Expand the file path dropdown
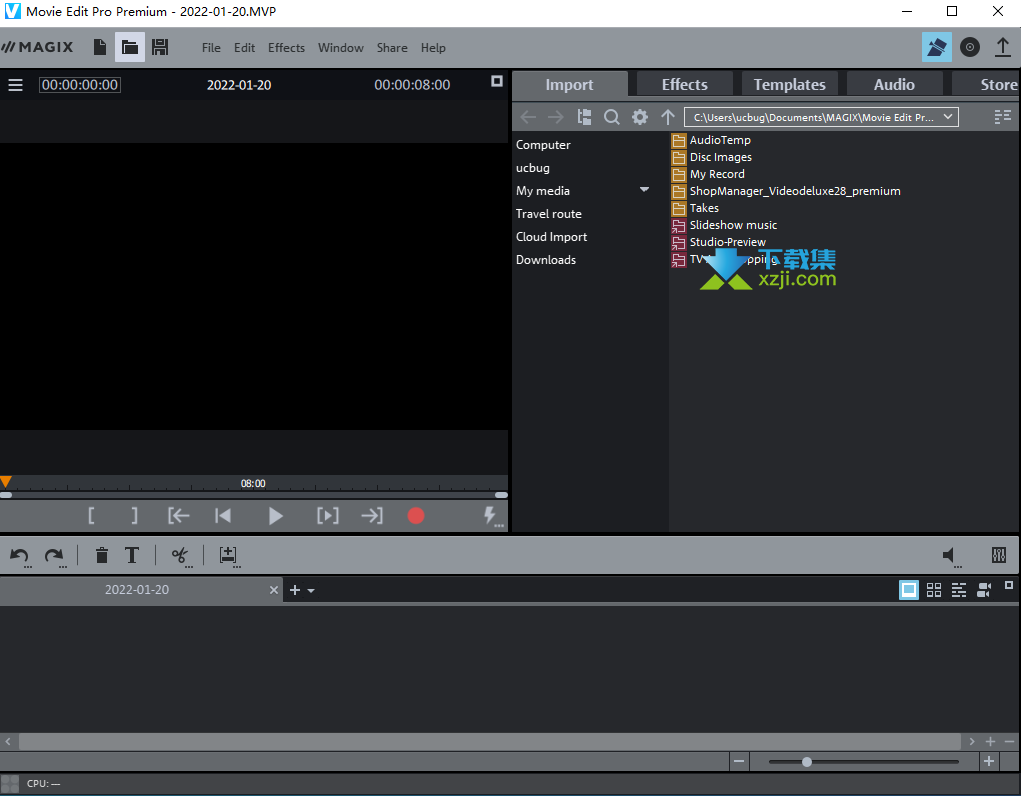 tap(948, 117)
